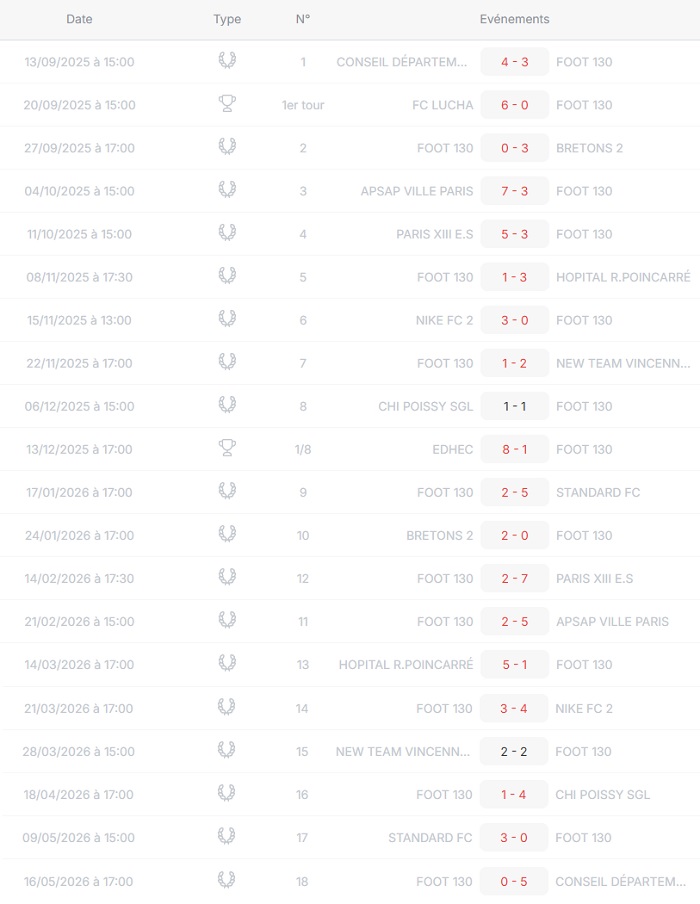Select the Date column header
This screenshot has height=904, width=700.
pyautogui.click(x=79, y=19)
